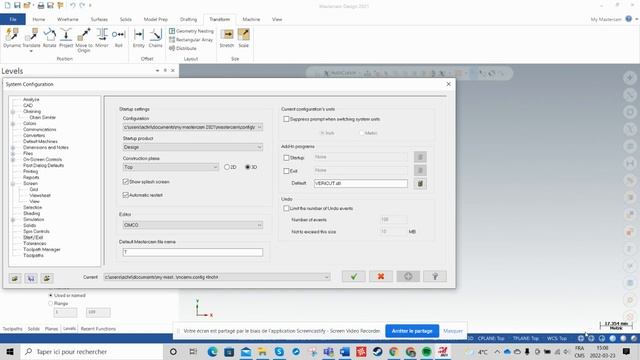
Task: Select the Rotate tool
Action: 49,38
